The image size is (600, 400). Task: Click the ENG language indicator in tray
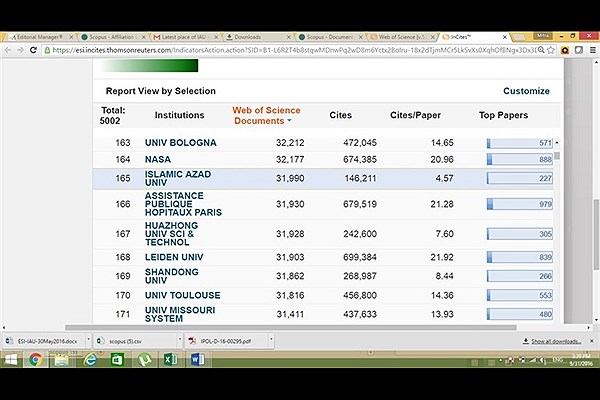coord(556,360)
